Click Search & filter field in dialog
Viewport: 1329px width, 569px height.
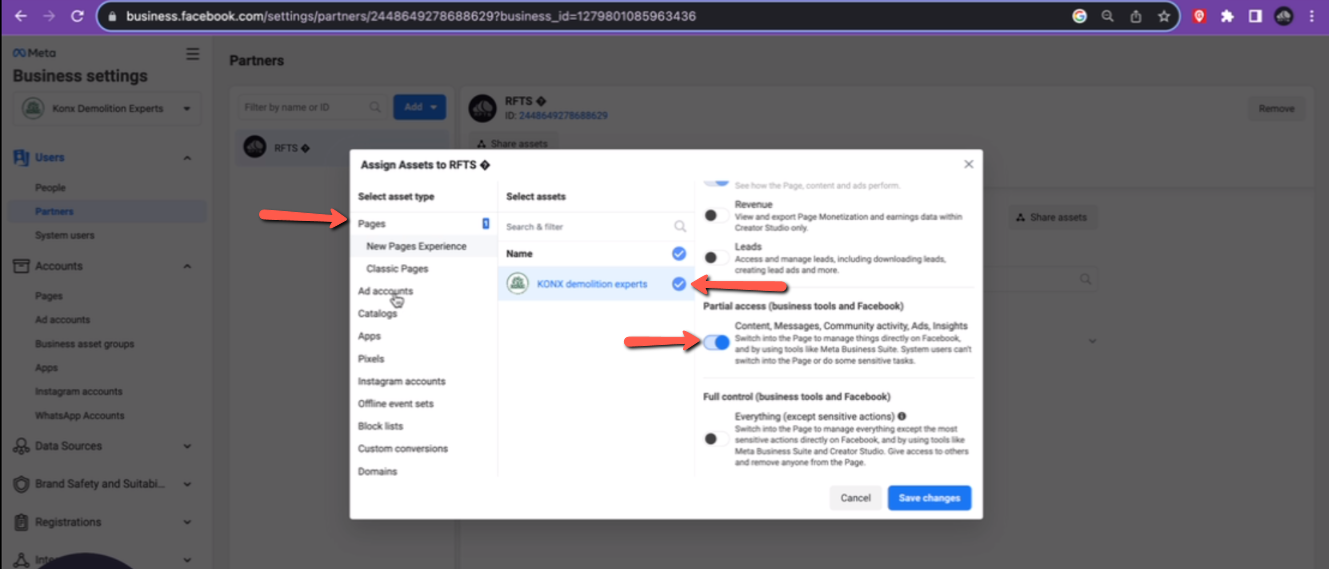[597, 227]
